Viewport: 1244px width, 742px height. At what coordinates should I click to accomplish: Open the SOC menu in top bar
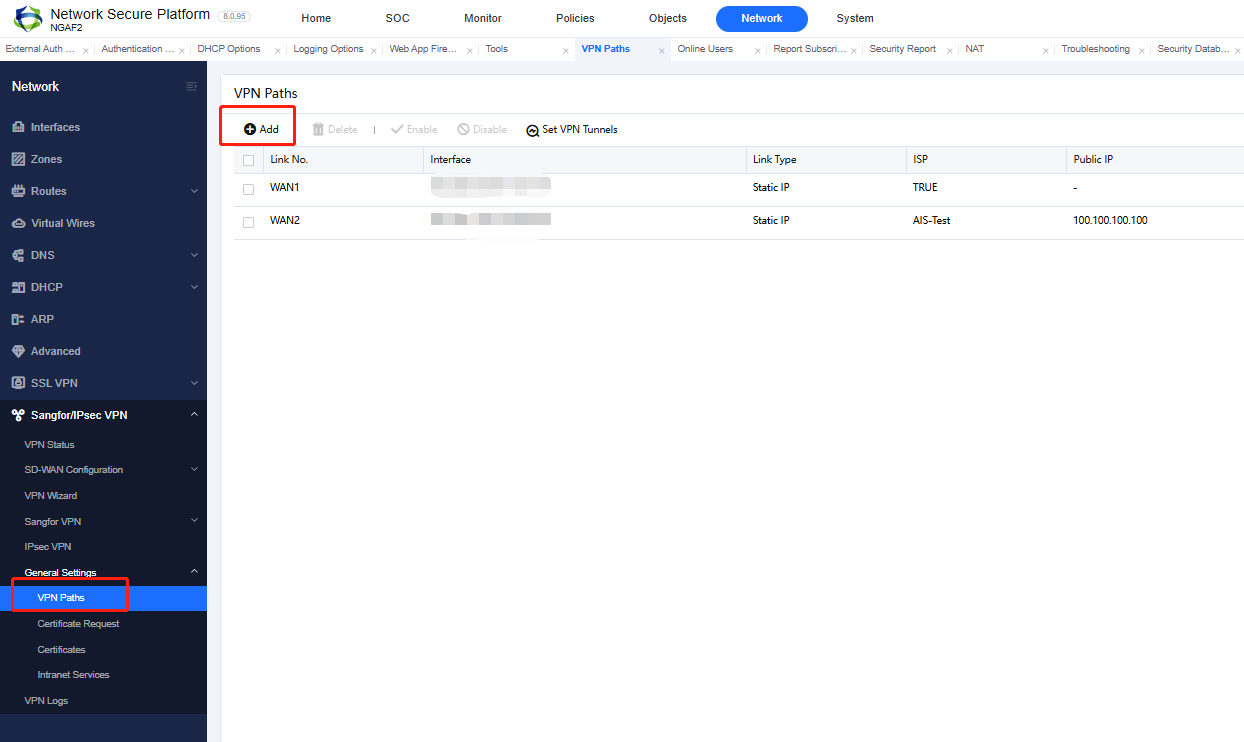(x=397, y=18)
